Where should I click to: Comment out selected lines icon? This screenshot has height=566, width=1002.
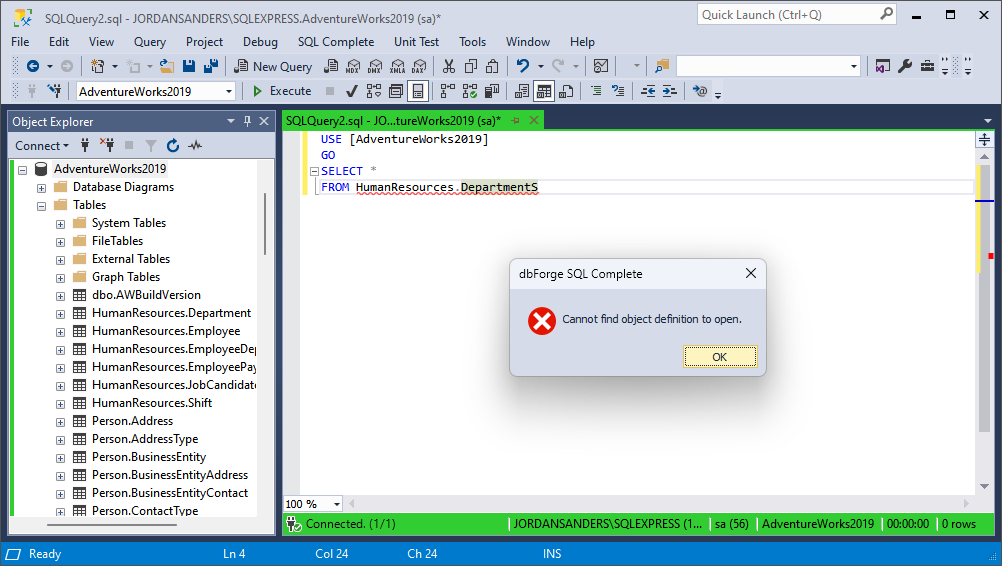tap(596, 91)
